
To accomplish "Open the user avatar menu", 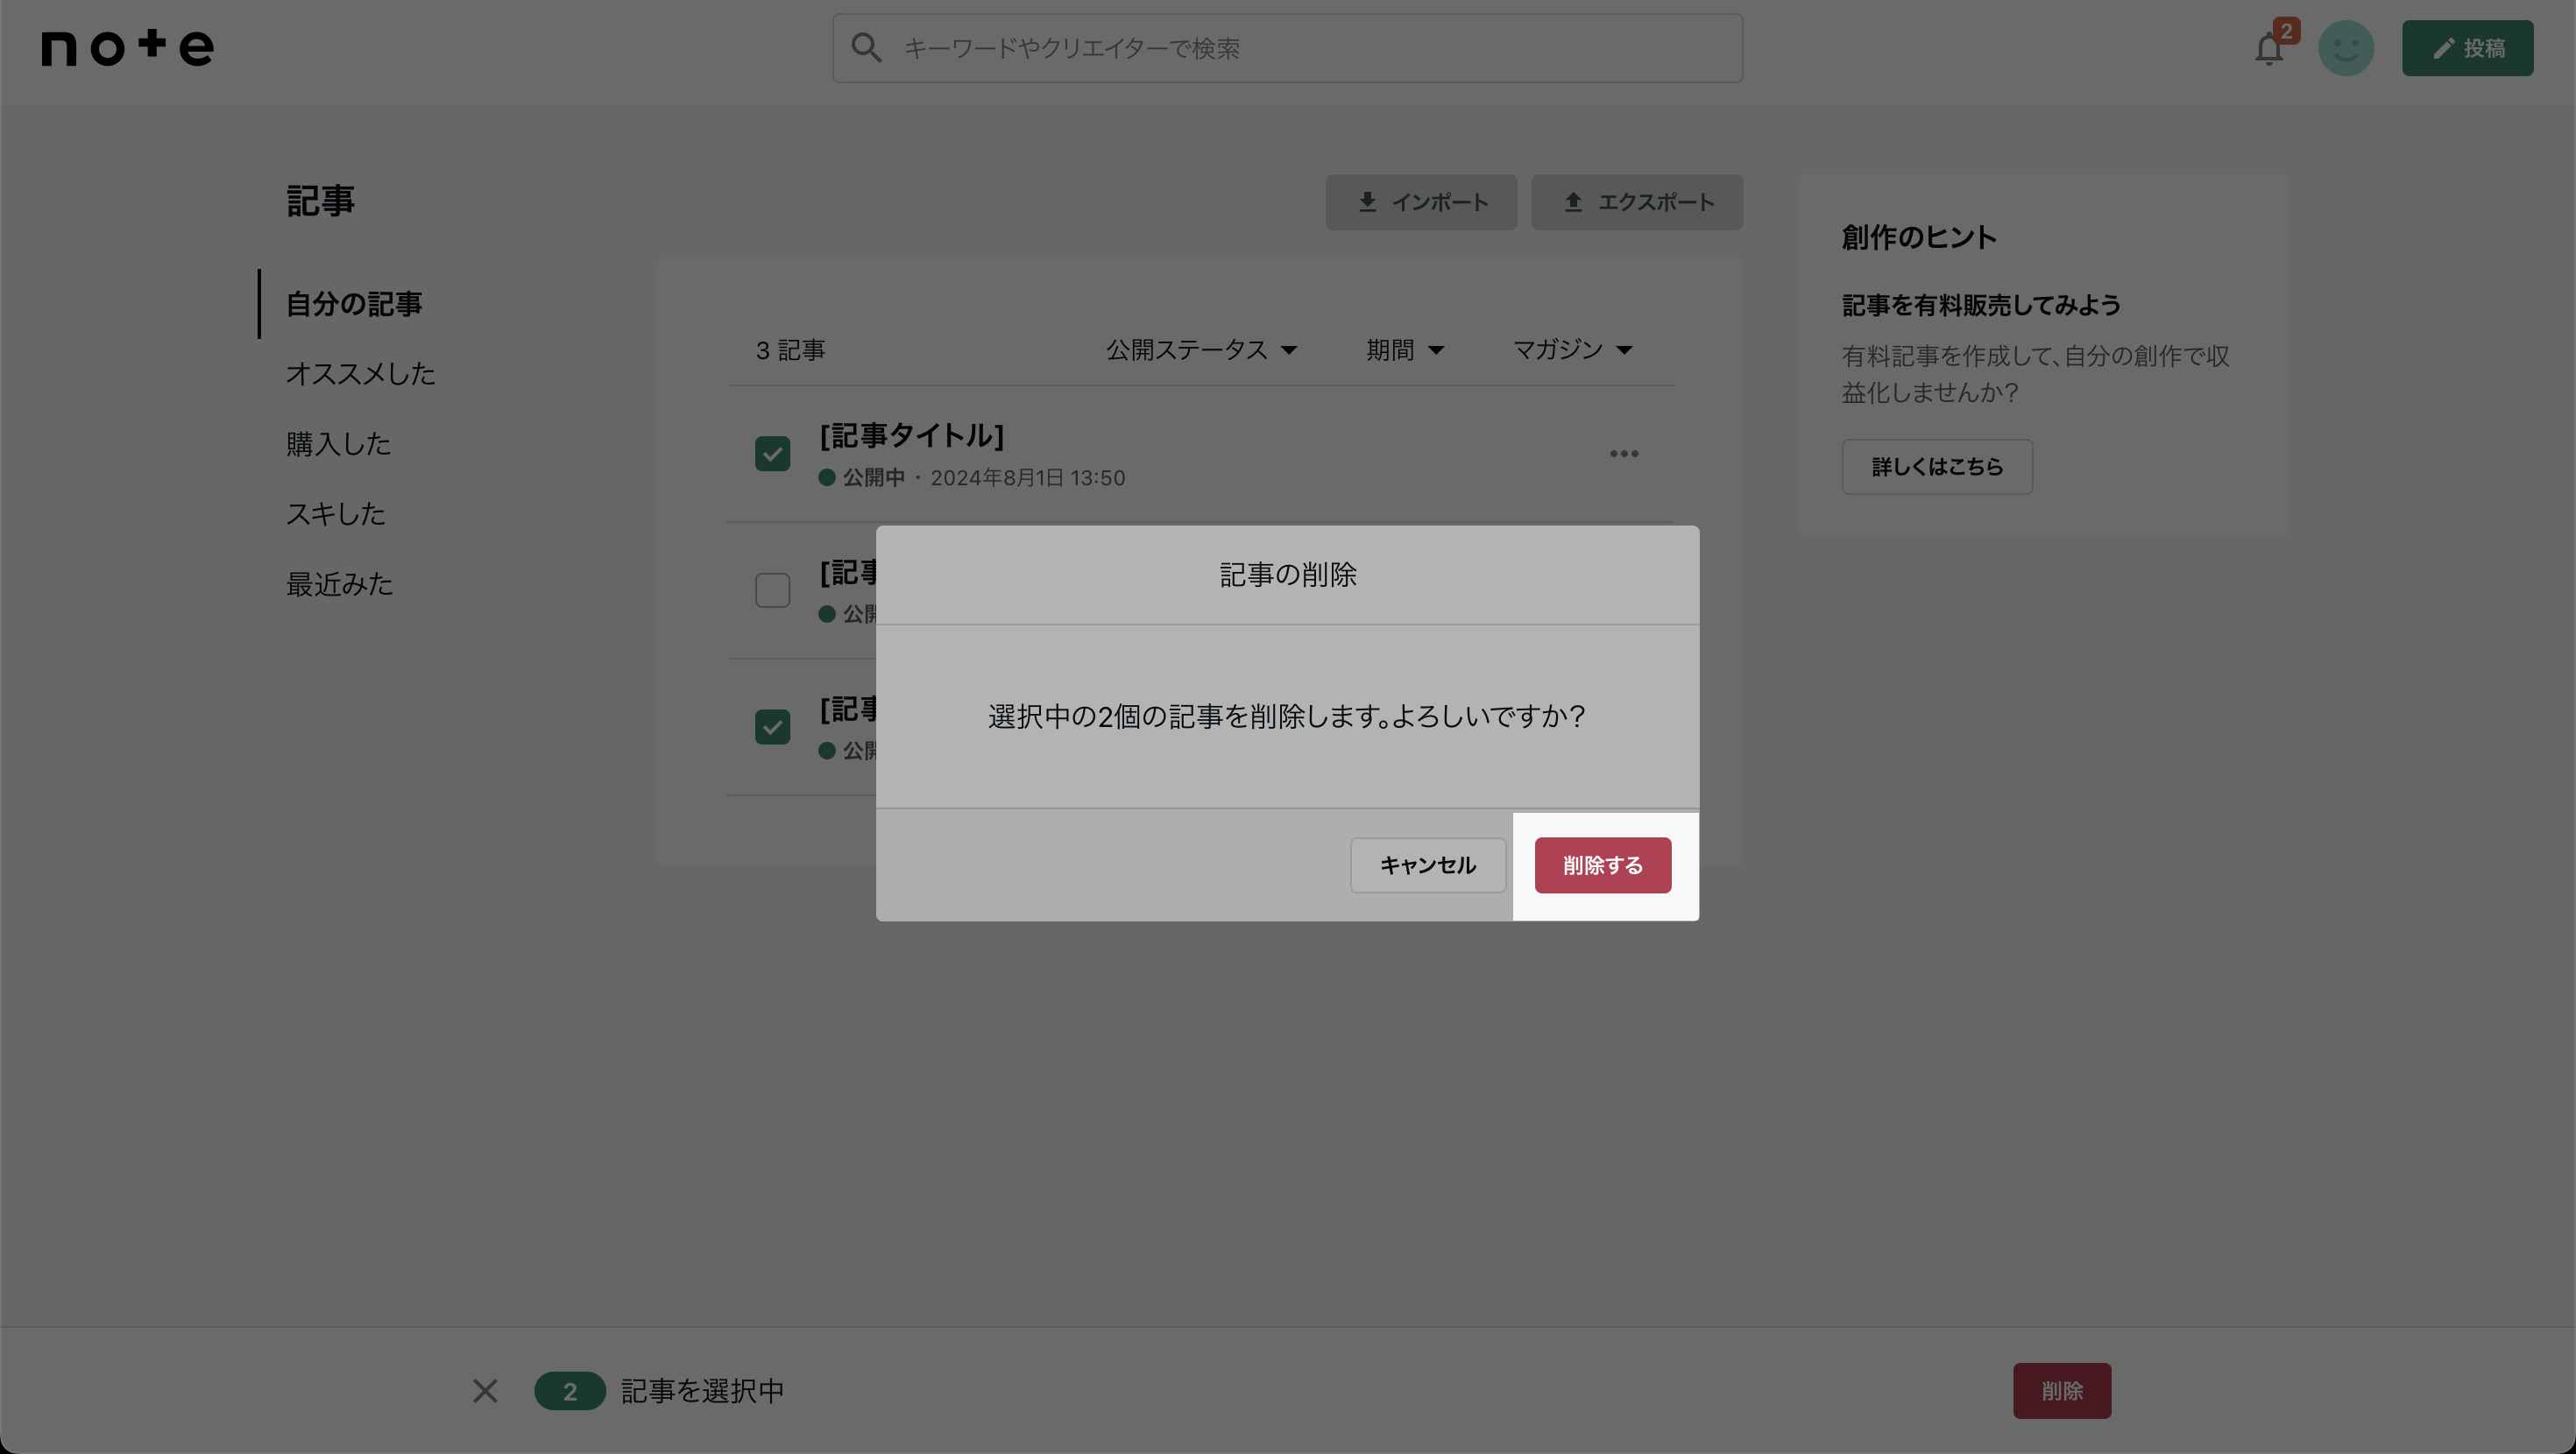I will pos(2346,48).
